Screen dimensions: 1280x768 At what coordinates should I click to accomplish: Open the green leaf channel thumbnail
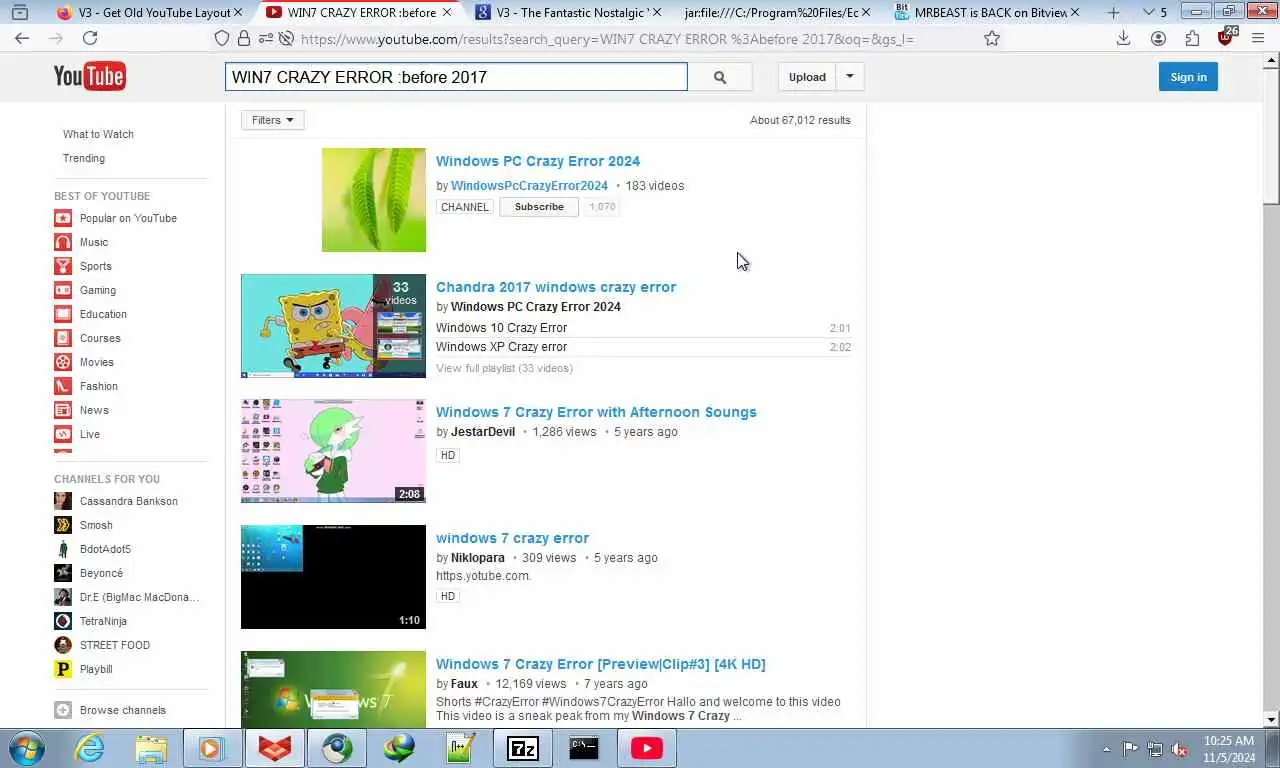(374, 200)
